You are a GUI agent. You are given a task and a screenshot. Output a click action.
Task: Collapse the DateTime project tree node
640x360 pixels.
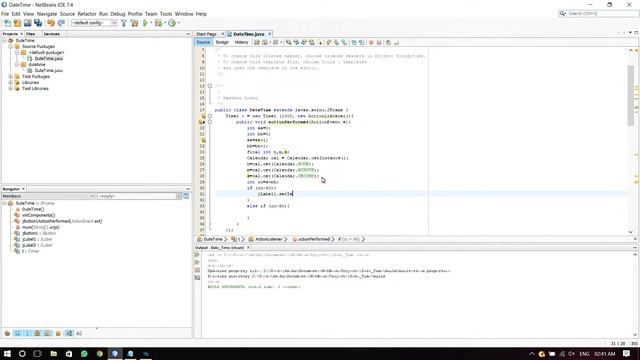tap(4, 40)
